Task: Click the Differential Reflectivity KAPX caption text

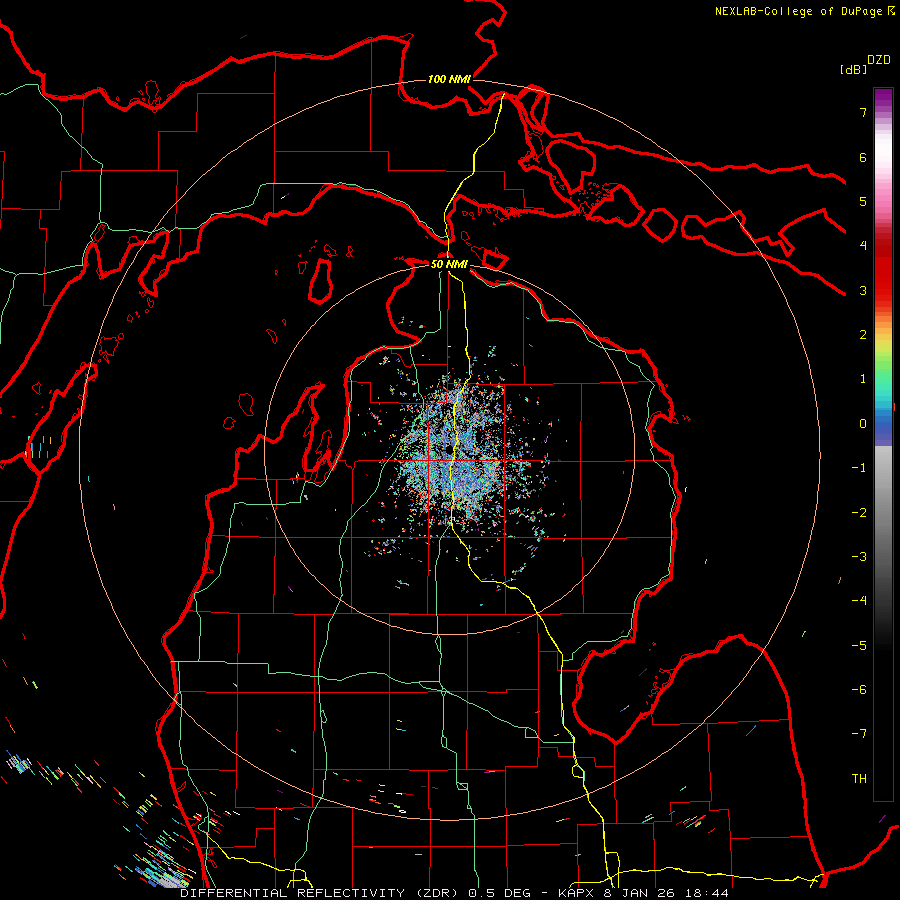Action: pyautogui.click(x=454, y=893)
